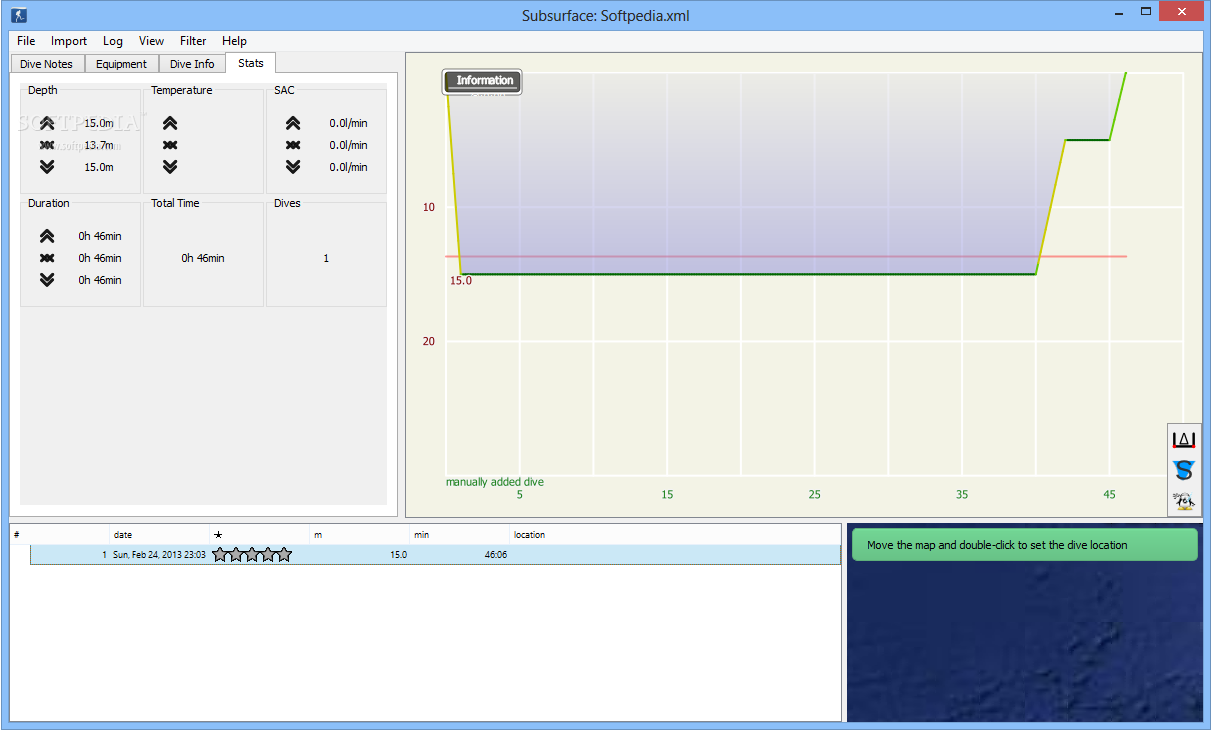Click the 15.0 depth label on the graph
This screenshot has width=1211, height=730.
tap(460, 281)
